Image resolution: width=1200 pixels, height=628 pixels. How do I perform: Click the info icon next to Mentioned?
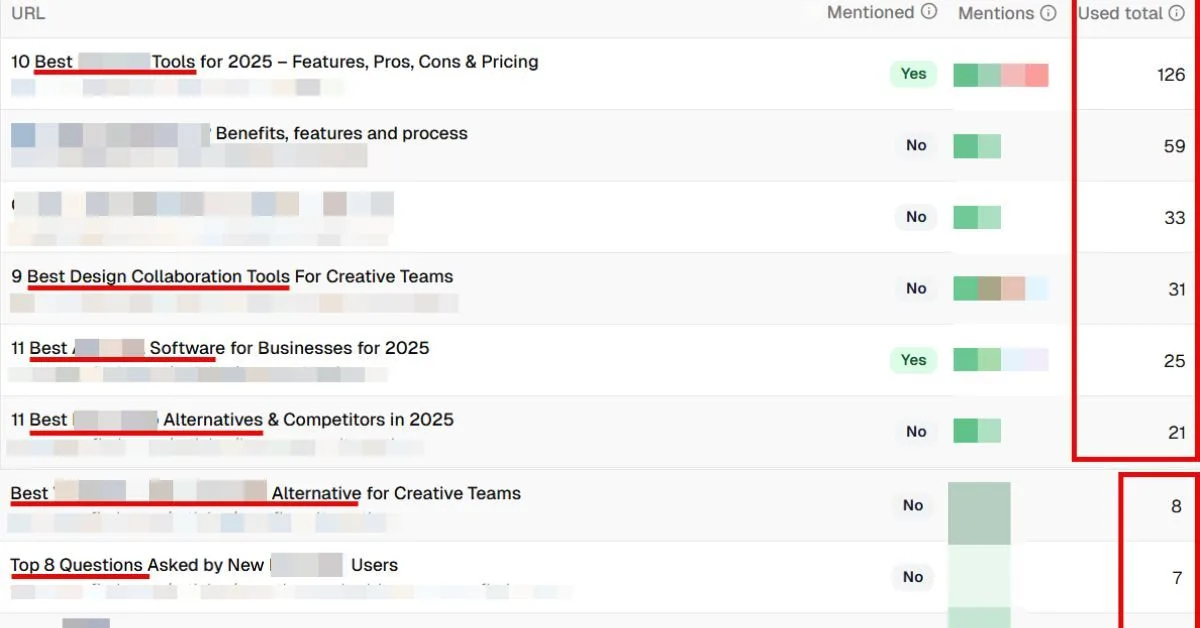tap(929, 12)
